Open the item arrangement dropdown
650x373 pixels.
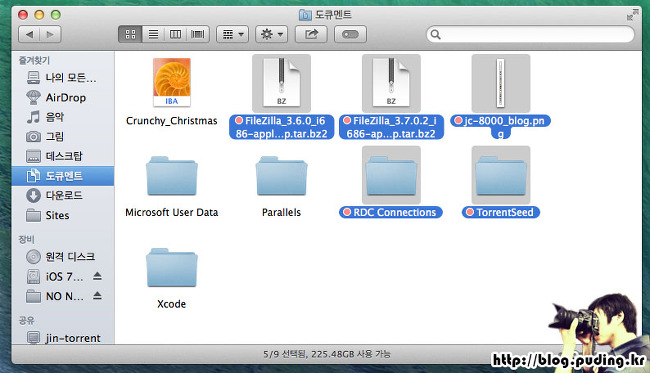coord(233,34)
